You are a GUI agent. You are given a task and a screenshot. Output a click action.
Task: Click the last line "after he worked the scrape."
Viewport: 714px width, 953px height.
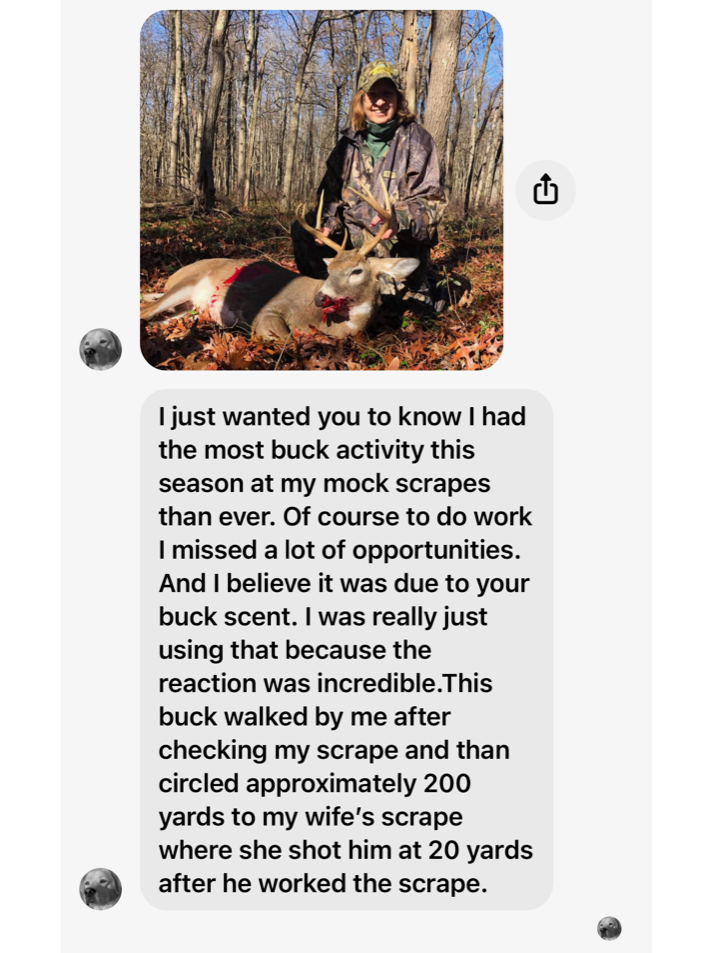[x=322, y=883]
